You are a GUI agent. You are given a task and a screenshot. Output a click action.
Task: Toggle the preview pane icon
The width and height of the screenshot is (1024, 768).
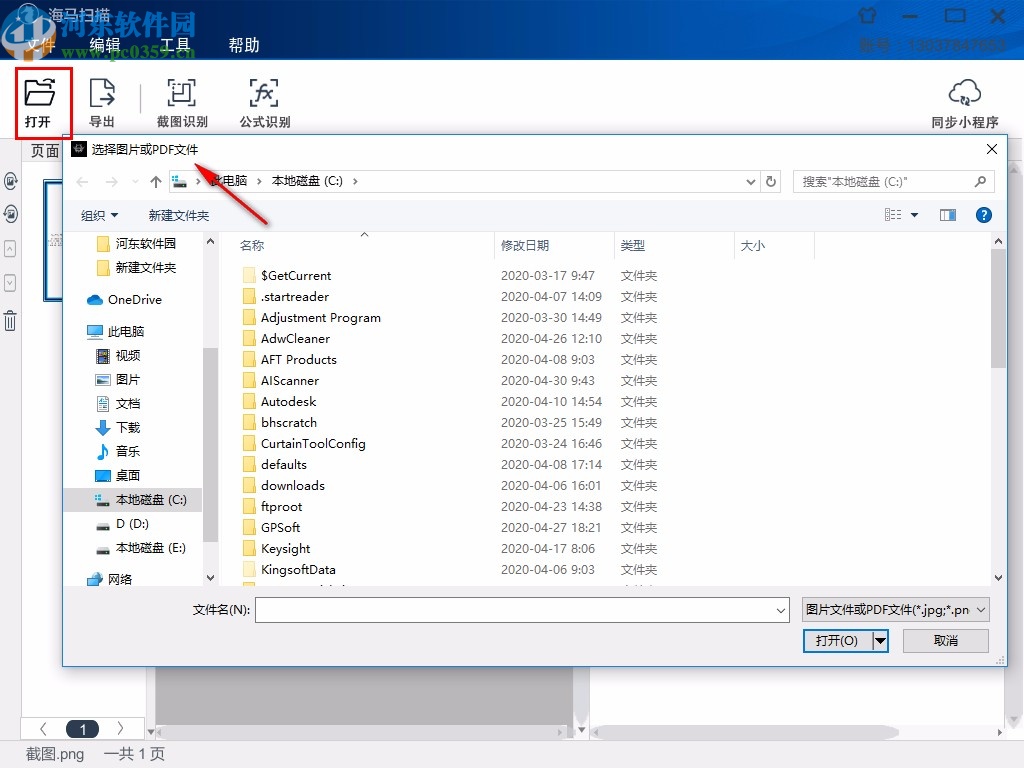point(948,215)
